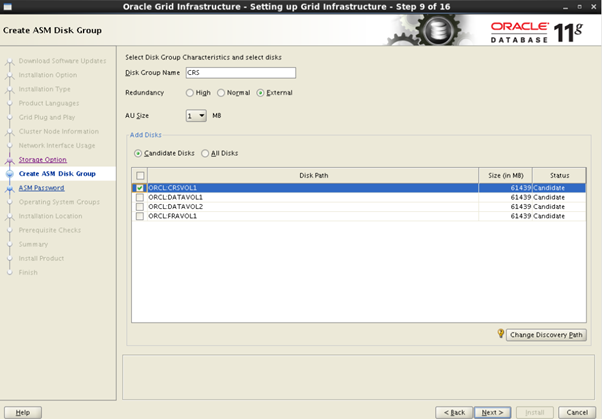Click the Cancel button
The height and width of the screenshot is (419, 602).
[x=577, y=412]
